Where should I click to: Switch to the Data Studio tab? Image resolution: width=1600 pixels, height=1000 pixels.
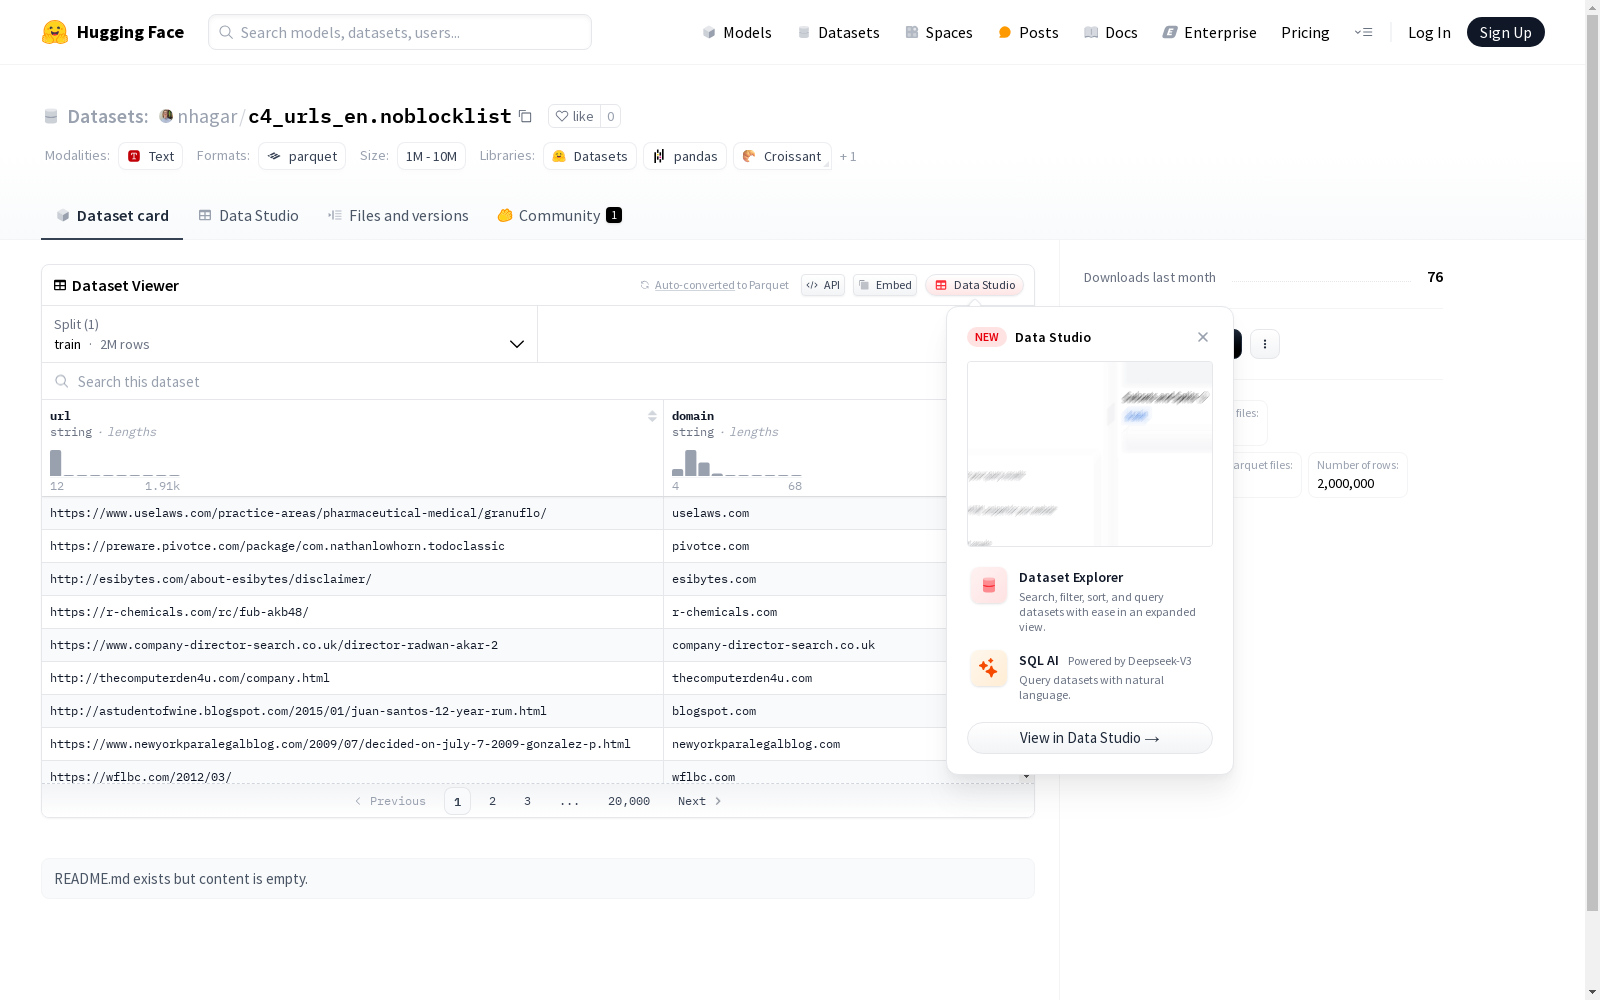[248, 216]
